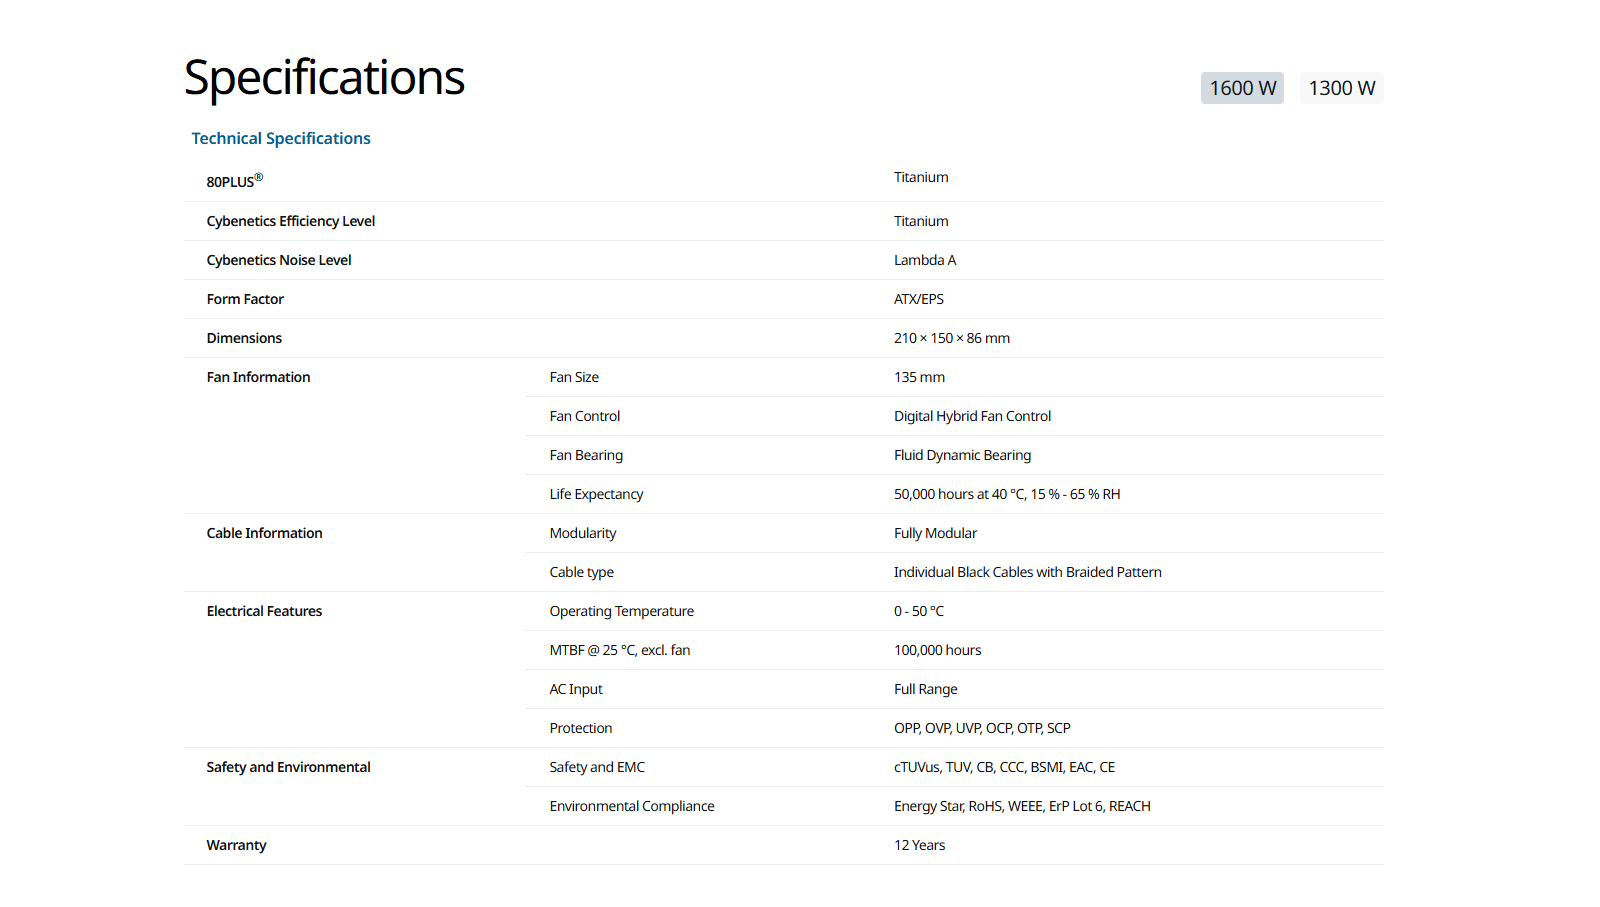
Task: Click the Cybenetics Noise Level label
Action: [279, 260]
